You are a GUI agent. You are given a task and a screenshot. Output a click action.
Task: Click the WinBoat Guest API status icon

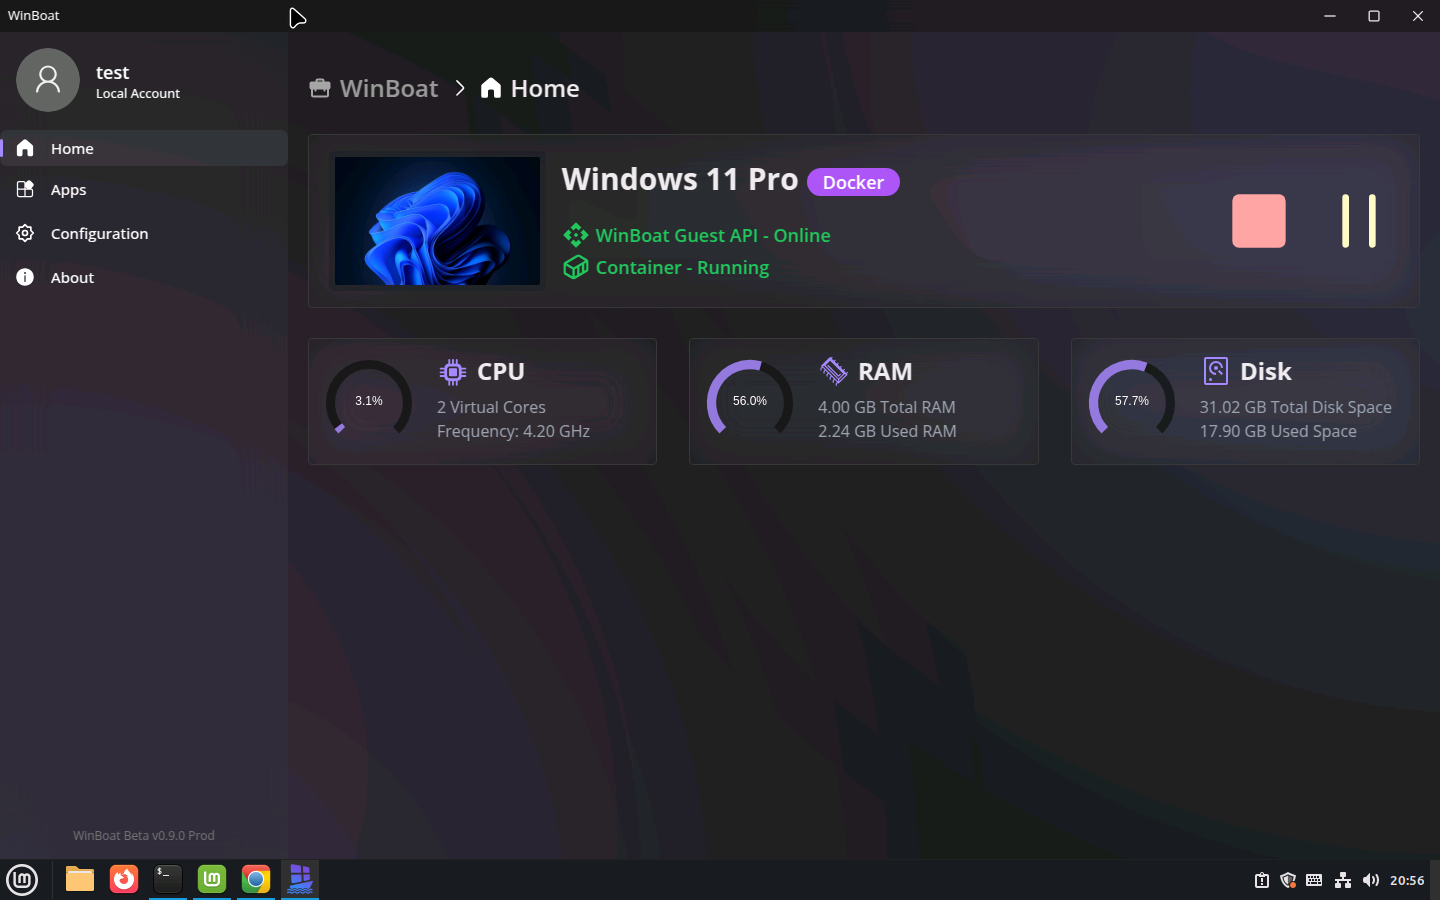575,235
